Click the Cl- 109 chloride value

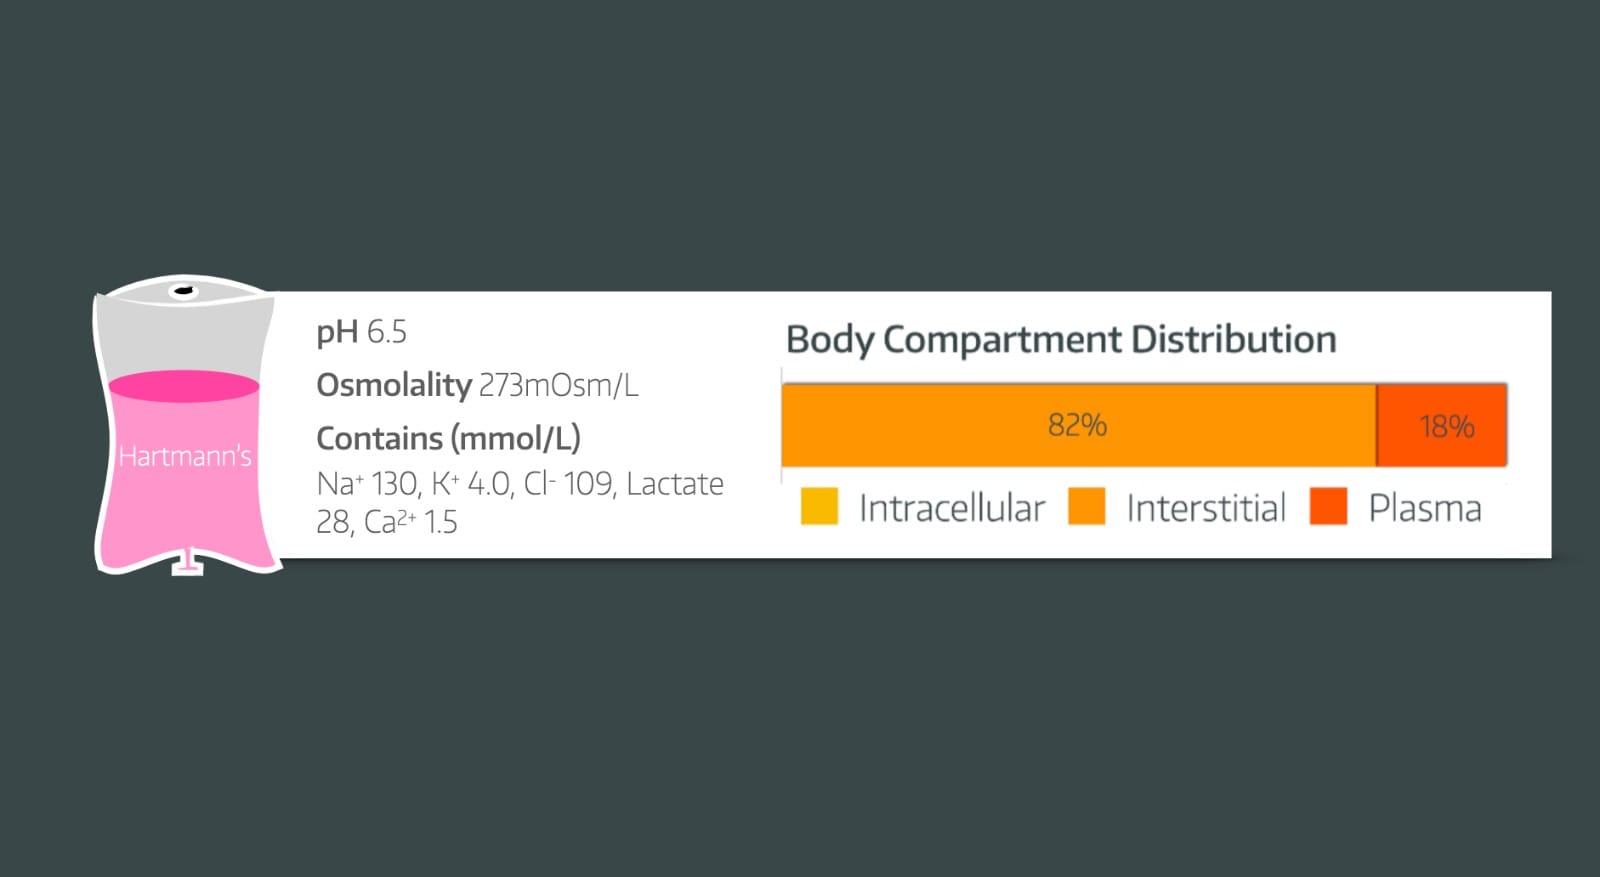tap(568, 484)
